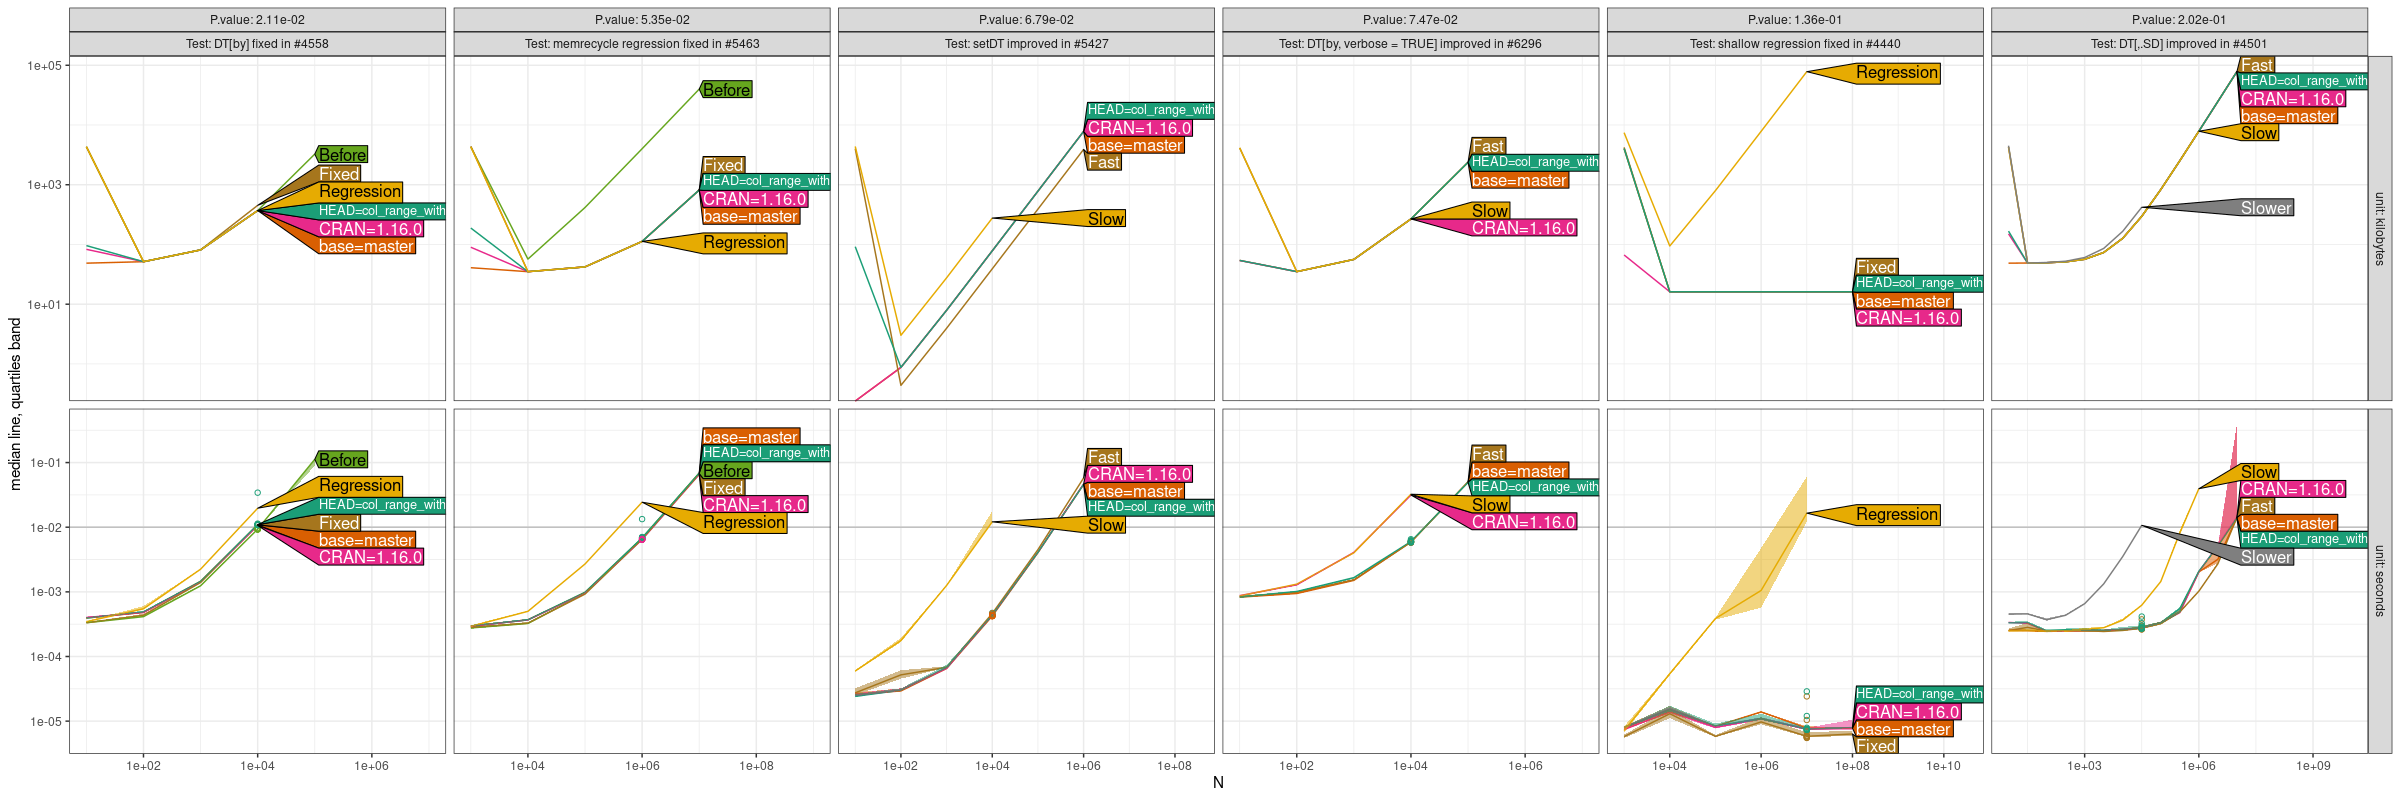
Task: Click "Regression" label in shallow seconds panel
Action: (x=1897, y=515)
